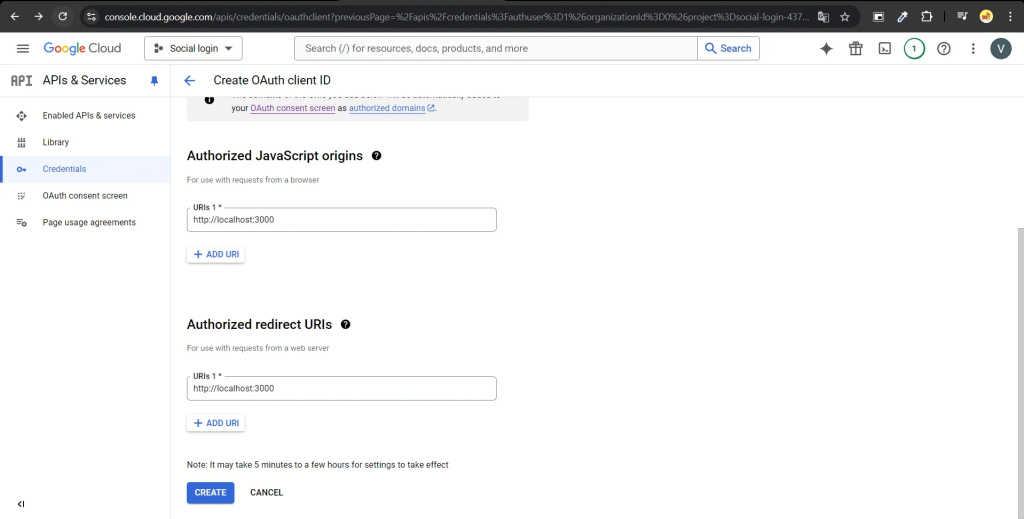The width and height of the screenshot is (1024, 519).
Task: Activate Cloud Shell terminal icon
Action: pyautogui.click(x=884, y=48)
